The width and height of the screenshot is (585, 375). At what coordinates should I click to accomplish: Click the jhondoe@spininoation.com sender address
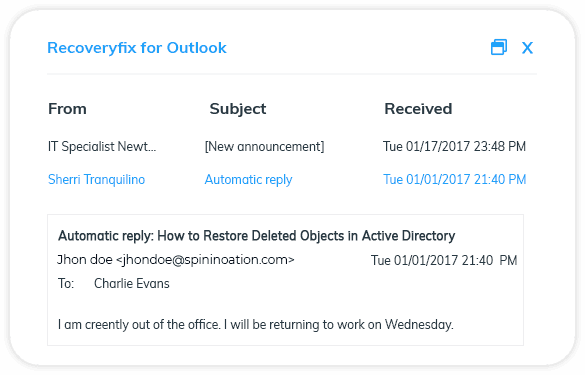(x=205, y=259)
